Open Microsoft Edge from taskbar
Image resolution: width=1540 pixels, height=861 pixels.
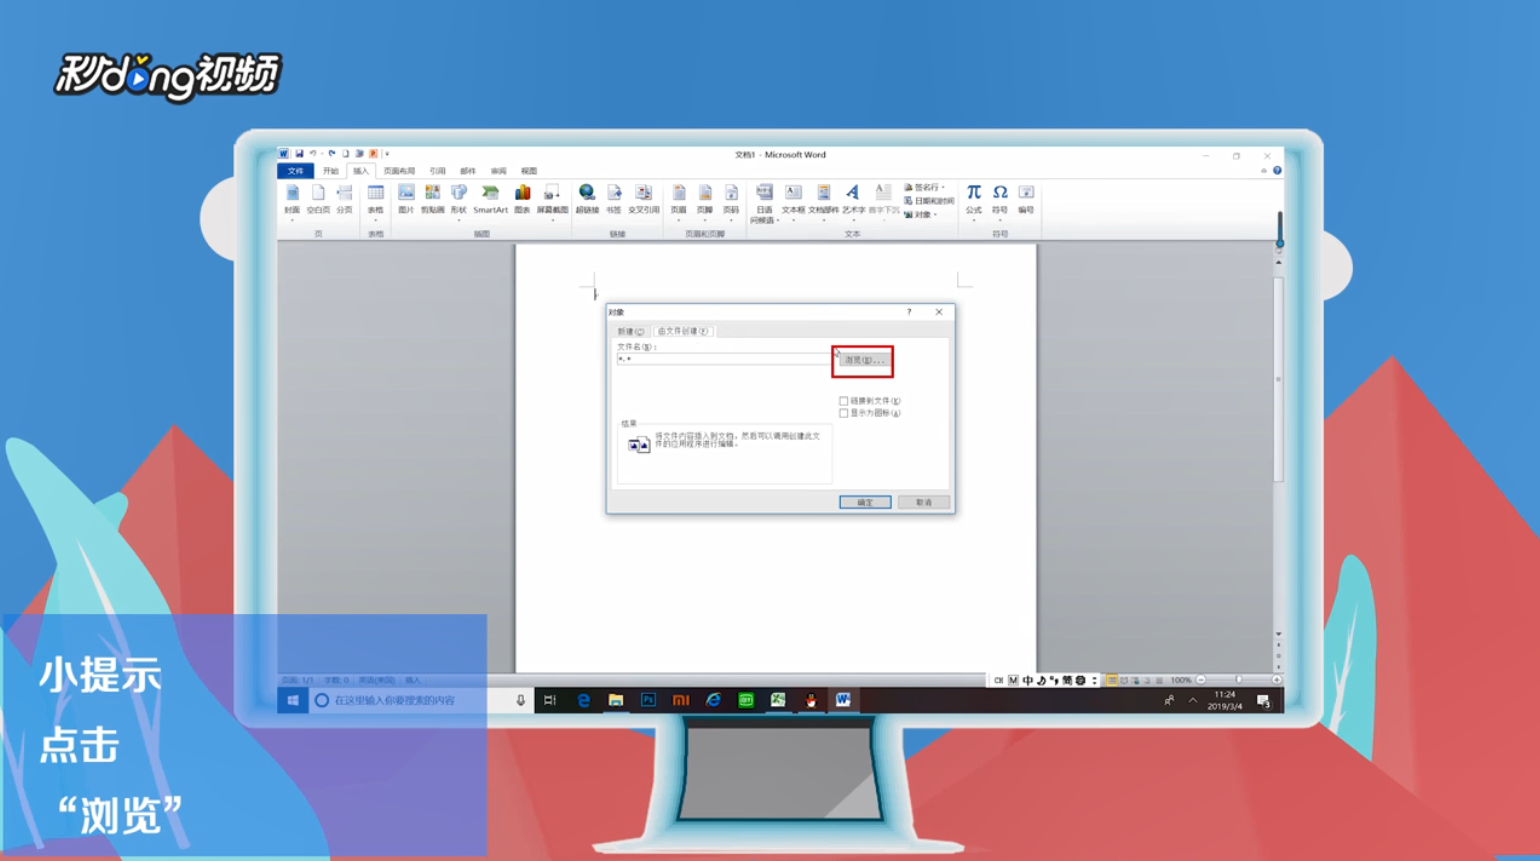point(583,700)
